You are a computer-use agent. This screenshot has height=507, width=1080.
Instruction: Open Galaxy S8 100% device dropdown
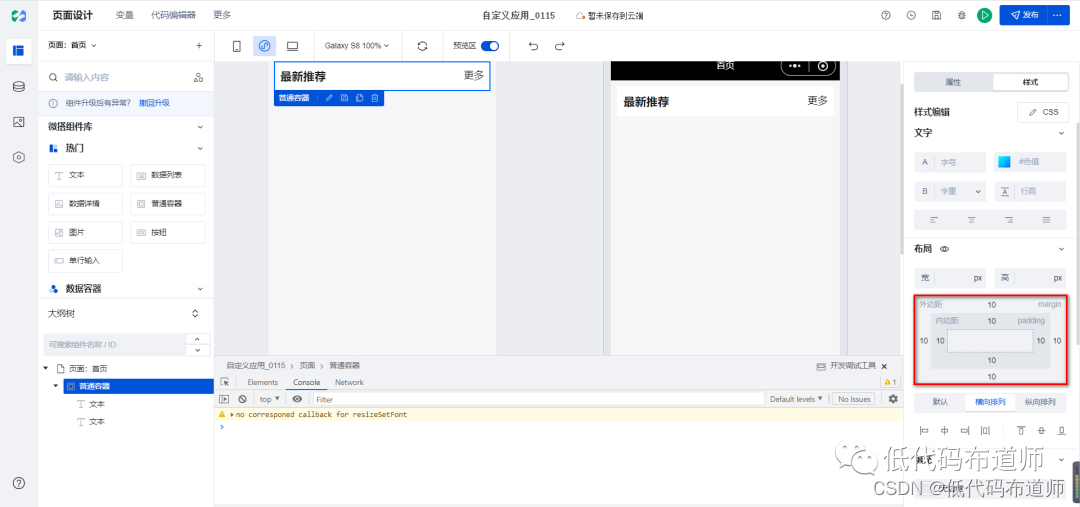tap(357, 46)
